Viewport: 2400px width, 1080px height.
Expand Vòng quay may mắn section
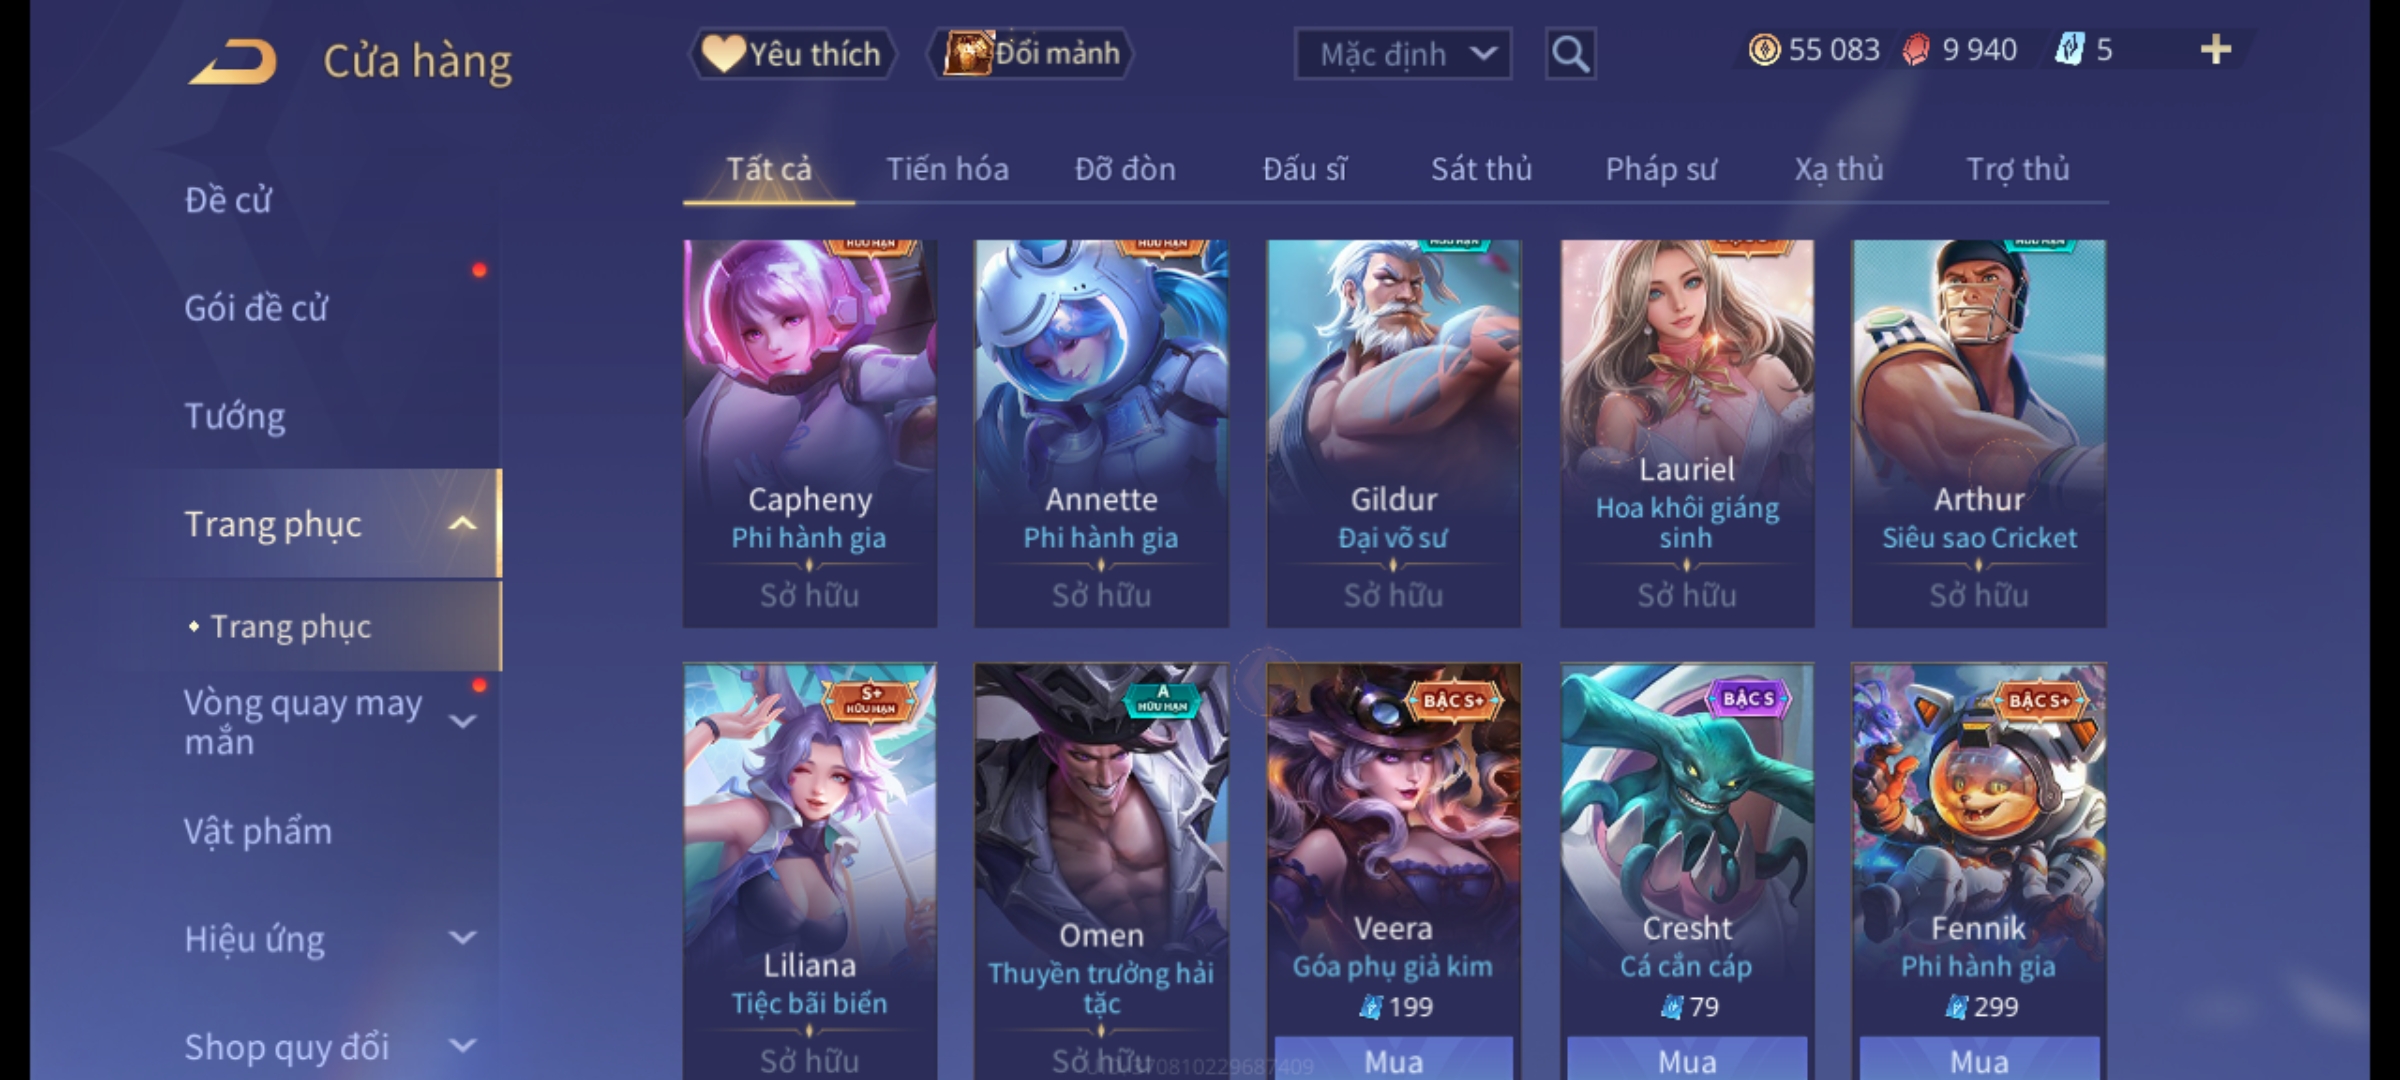(x=462, y=721)
